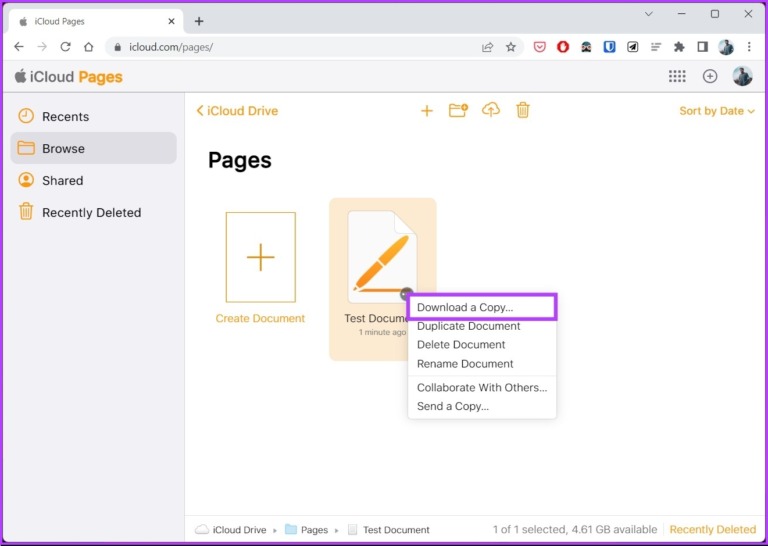The width and height of the screenshot is (768, 546).
Task: Open the Extensions puzzle icon
Action: pyautogui.click(x=679, y=47)
